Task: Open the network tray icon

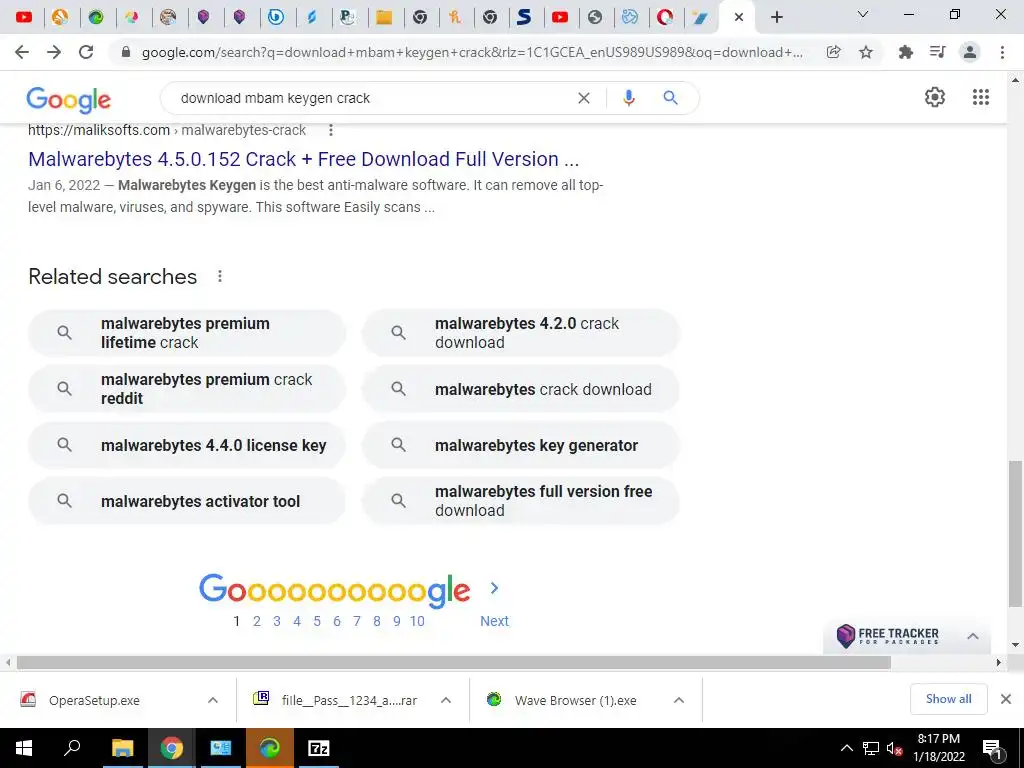Action: pos(871,748)
